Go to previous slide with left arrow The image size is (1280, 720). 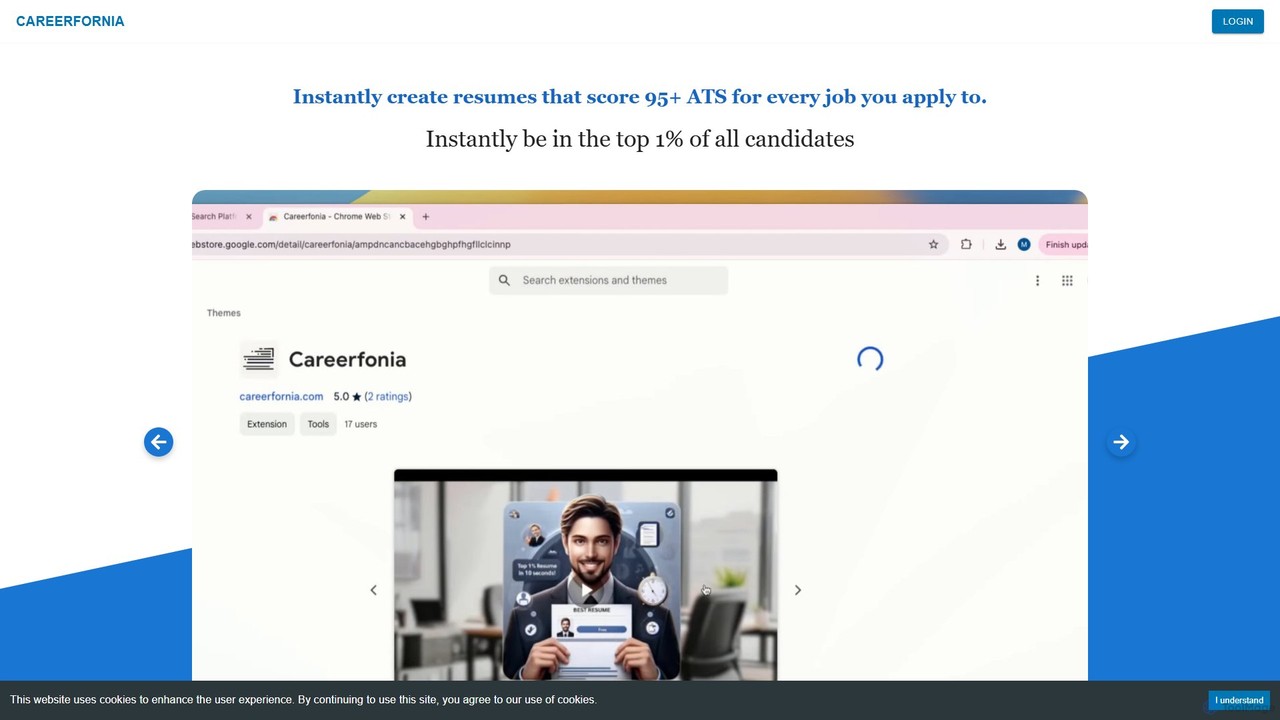click(x=158, y=442)
